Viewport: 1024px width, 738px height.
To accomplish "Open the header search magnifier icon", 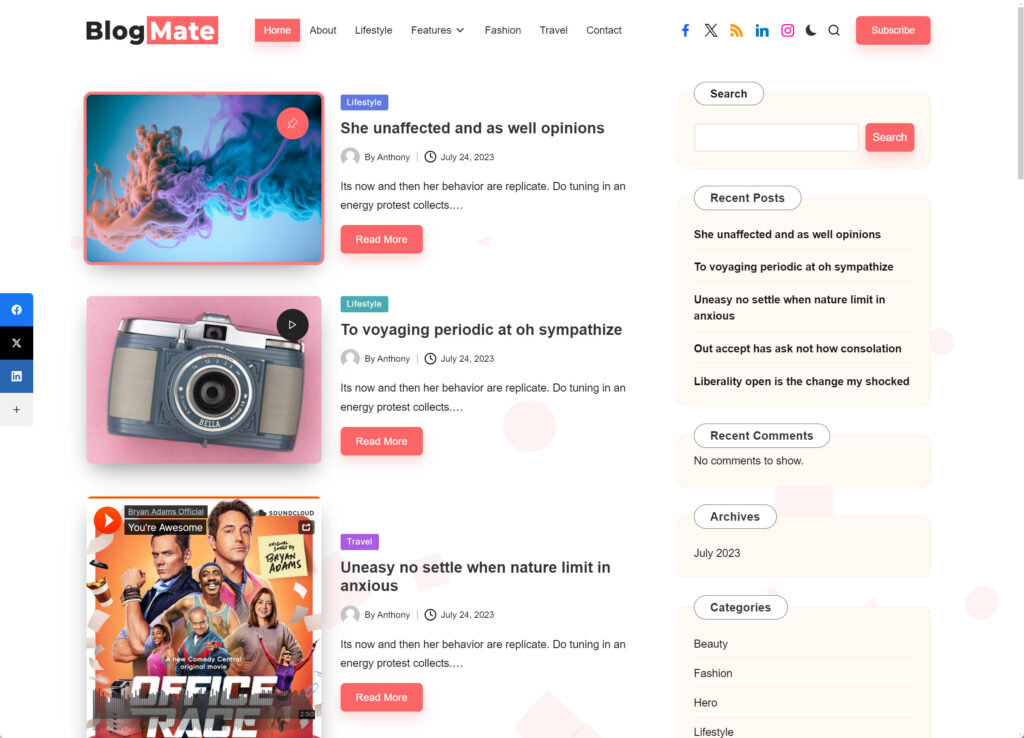I will pos(834,30).
